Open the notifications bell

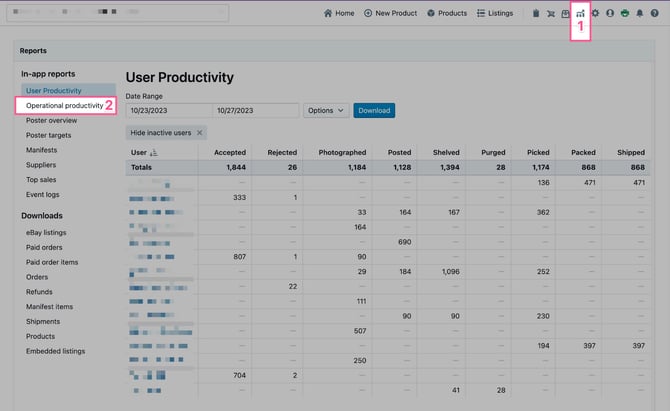coord(640,14)
